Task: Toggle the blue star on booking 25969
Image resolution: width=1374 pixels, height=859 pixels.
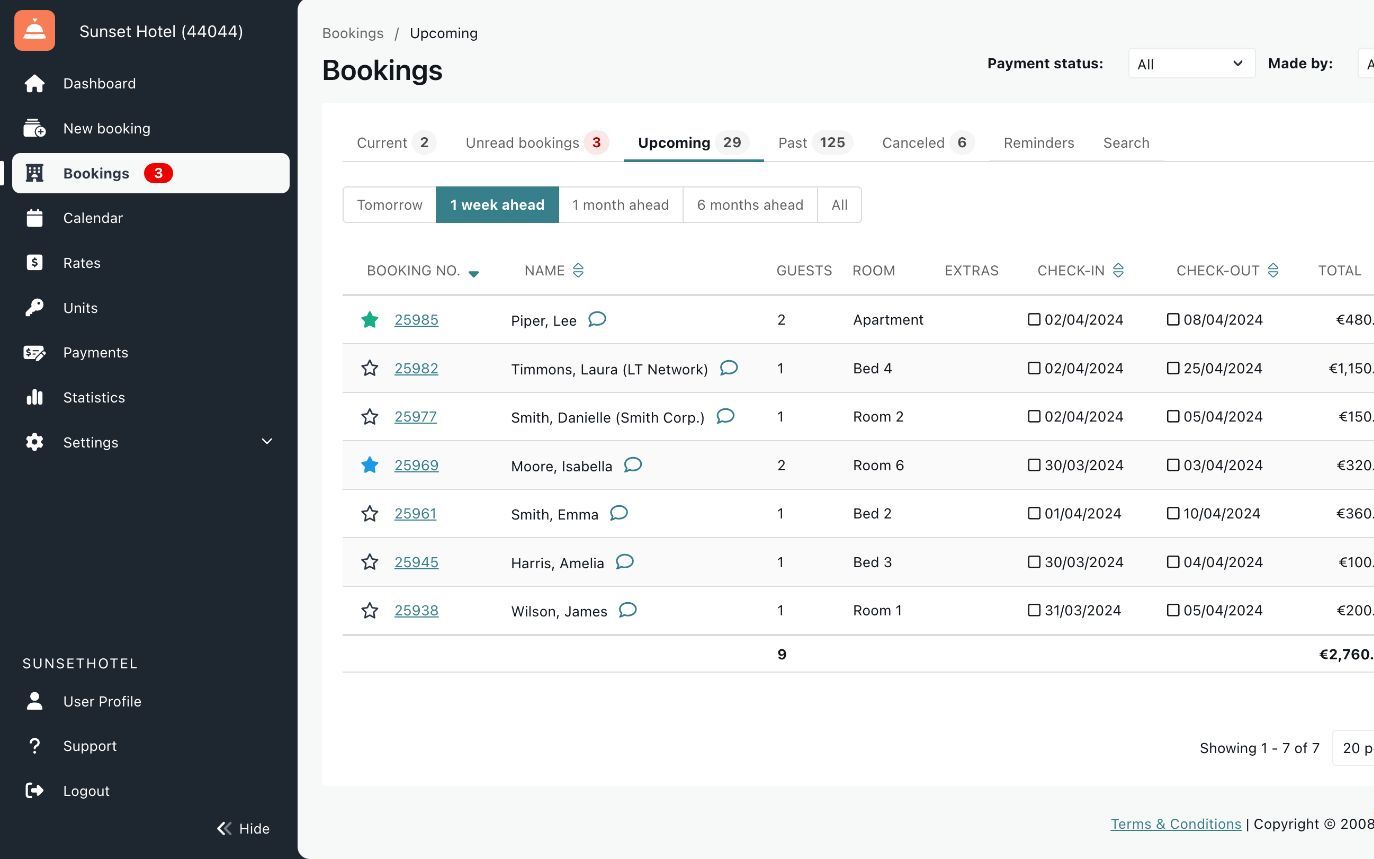Action: pyautogui.click(x=370, y=465)
